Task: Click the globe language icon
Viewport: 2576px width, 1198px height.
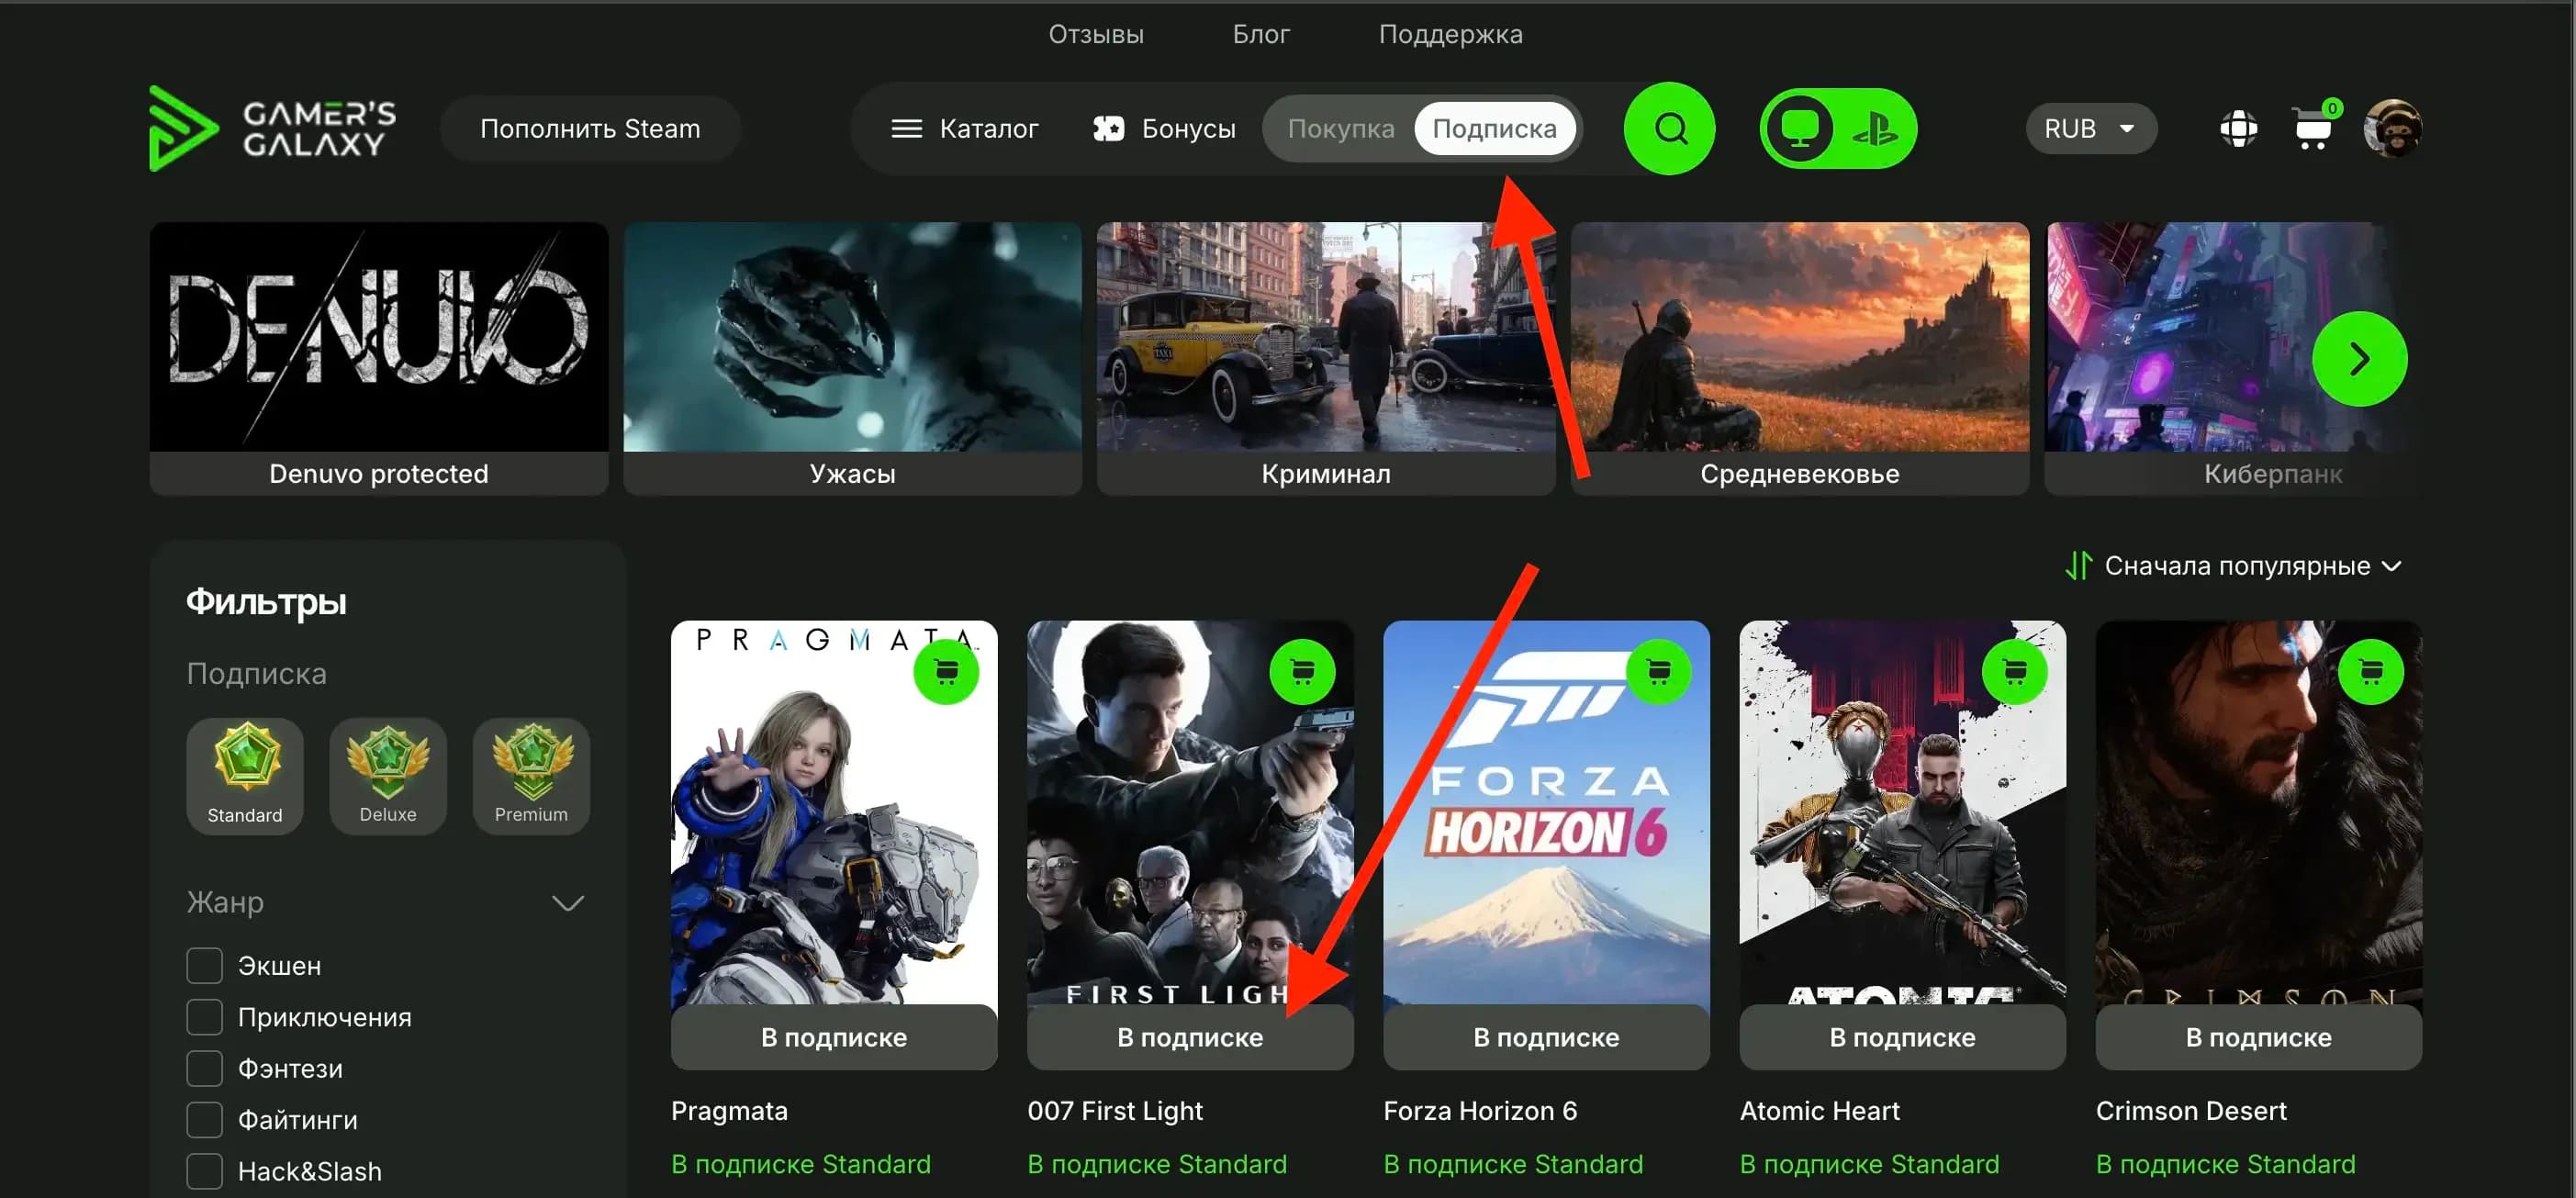Action: pyautogui.click(x=2238, y=129)
